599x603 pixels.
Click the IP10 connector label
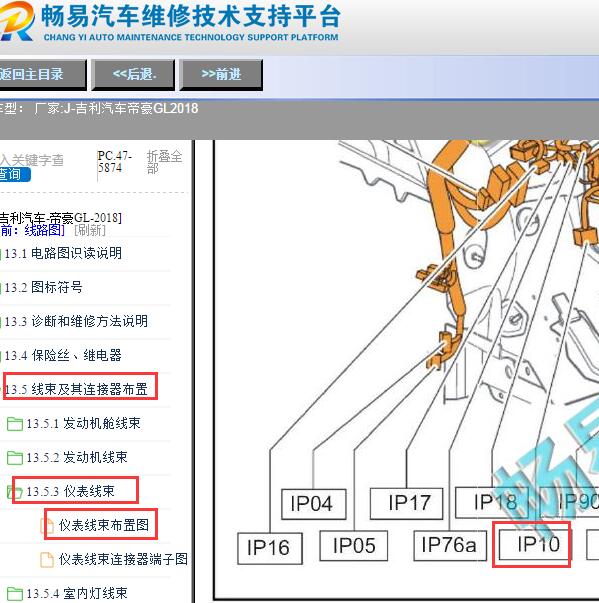pyautogui.click(x=535, y=545)
